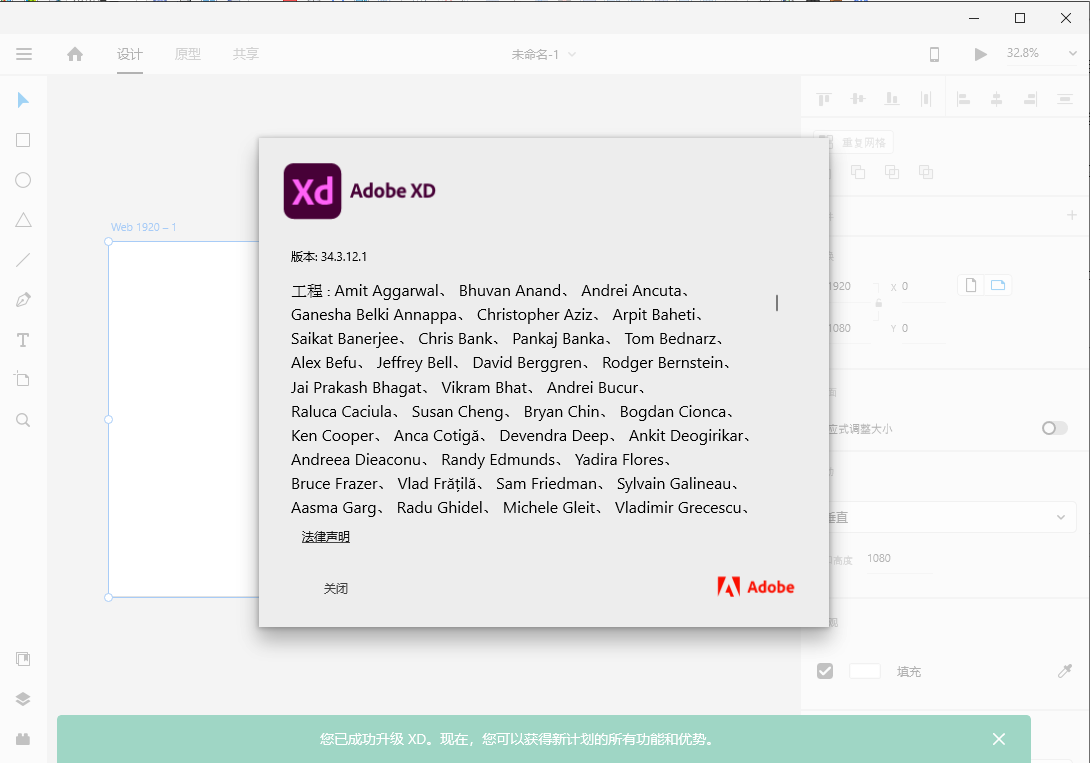Open the Layers panel icon

pyautogui.click(x=23, y=699)
